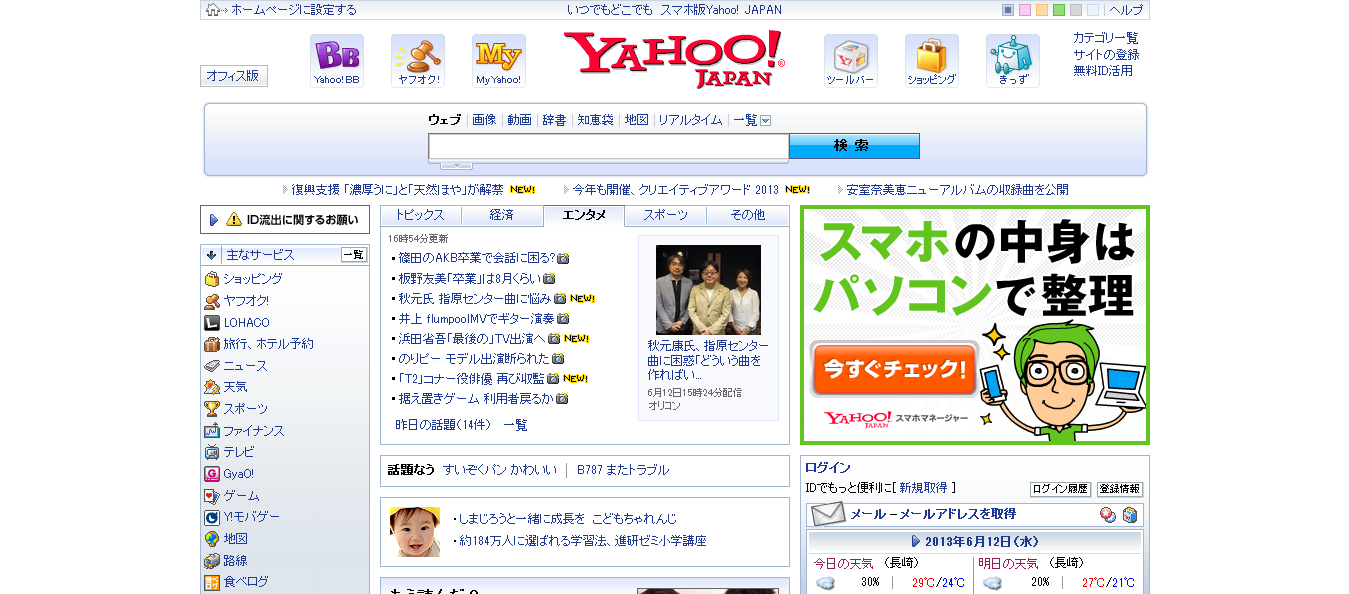The image size is (1349, 594).
Task: Click the ログイン履歴 button
Action: (1060, 489)
